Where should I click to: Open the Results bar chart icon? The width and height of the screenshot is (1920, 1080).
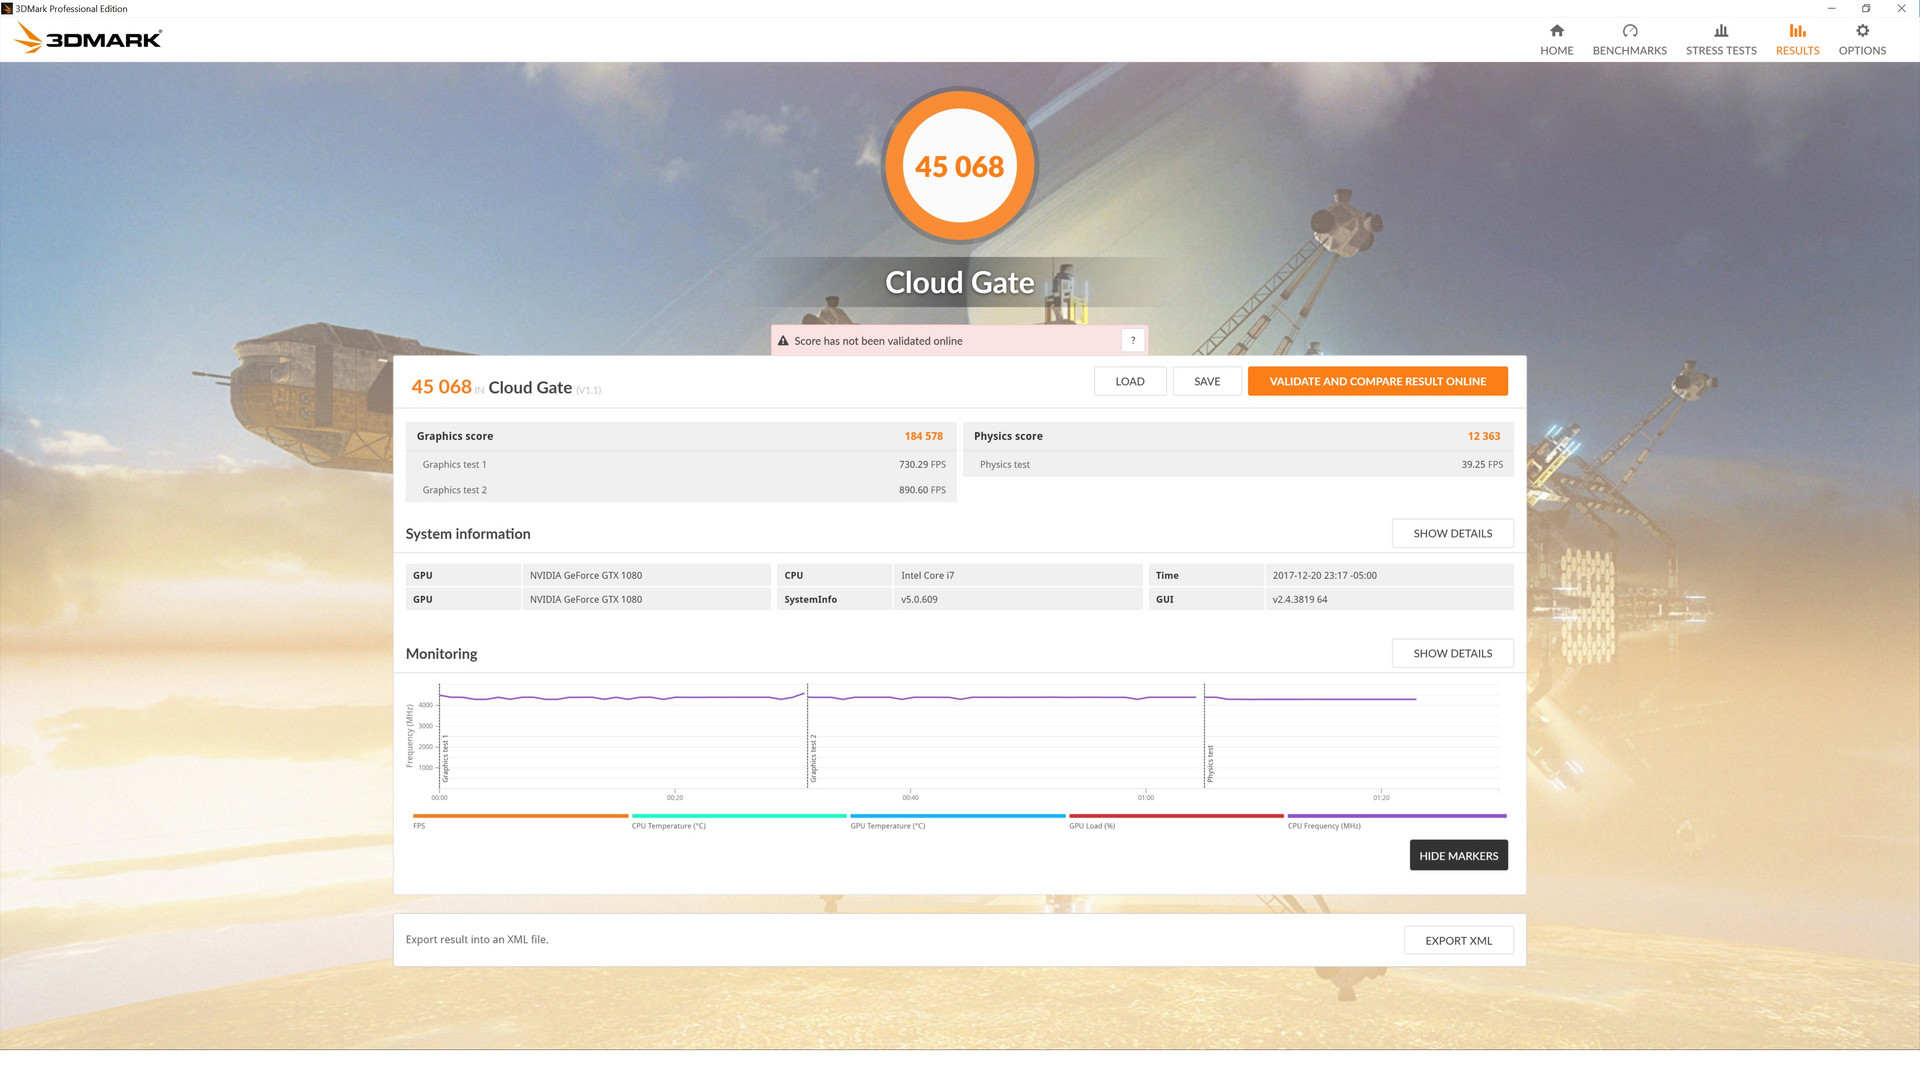coord(1797,31)
